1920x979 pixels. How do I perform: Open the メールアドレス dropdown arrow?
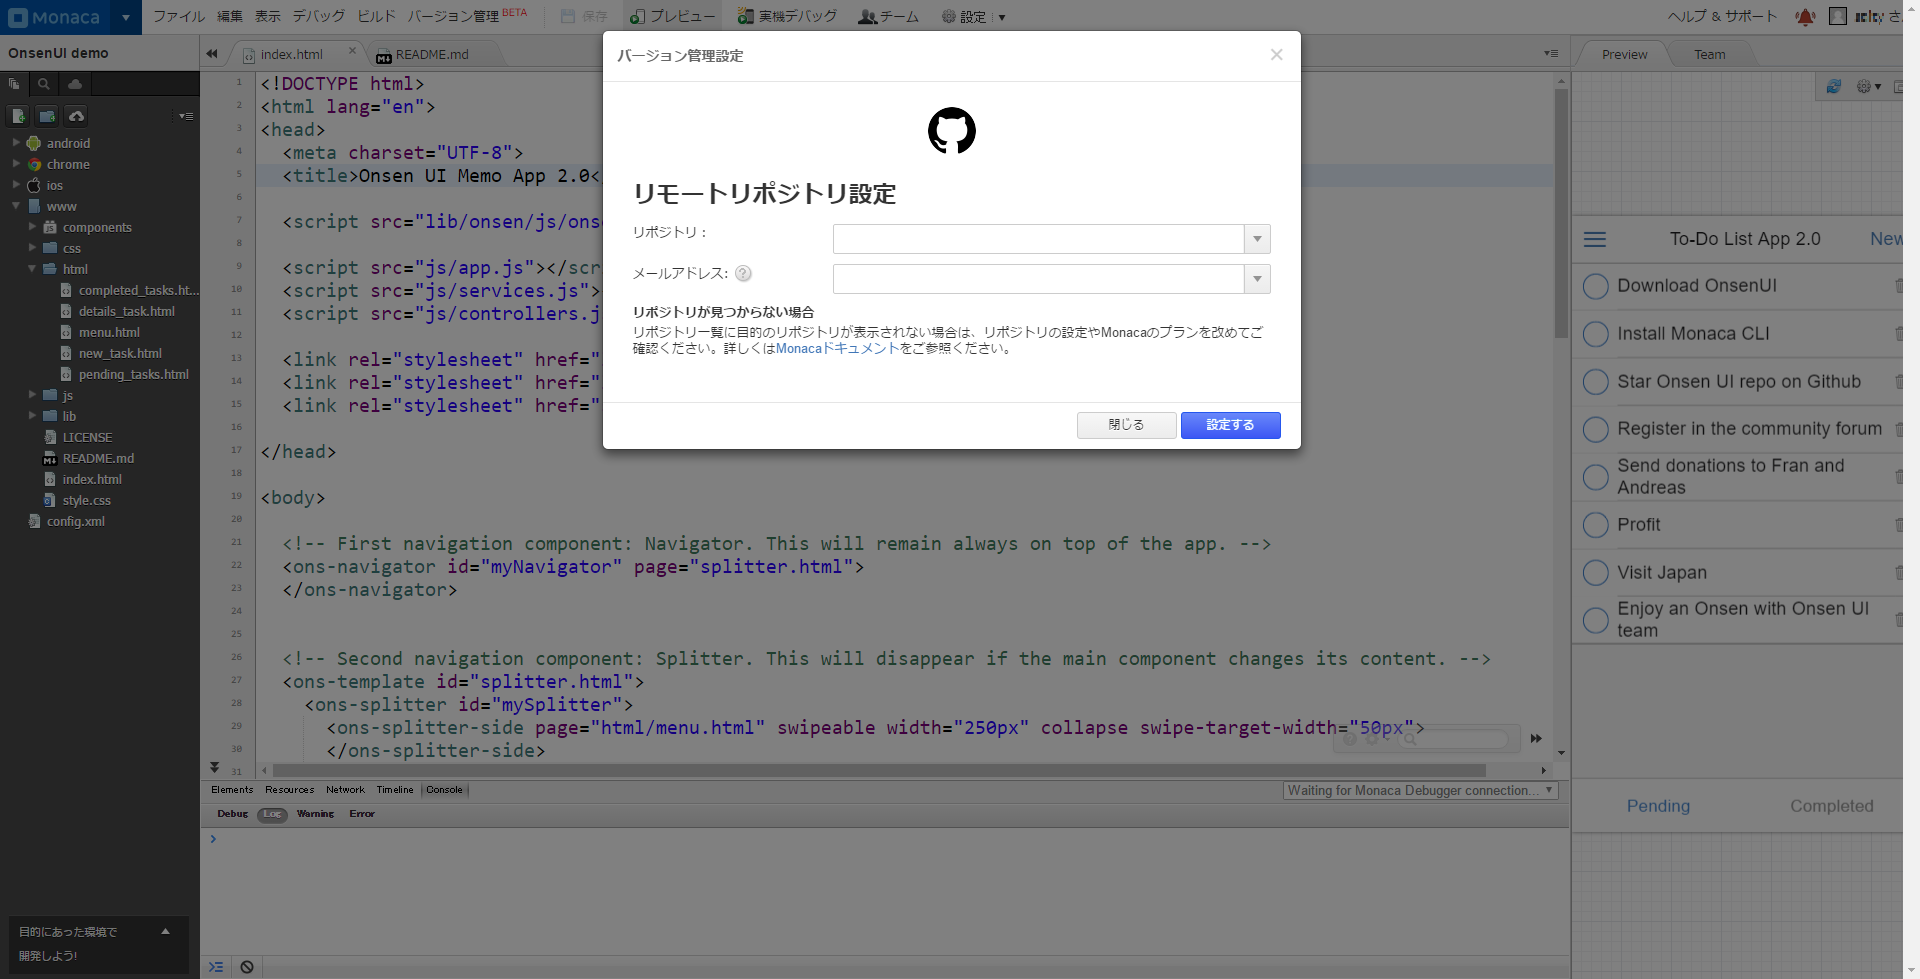tap(1257, 279)
